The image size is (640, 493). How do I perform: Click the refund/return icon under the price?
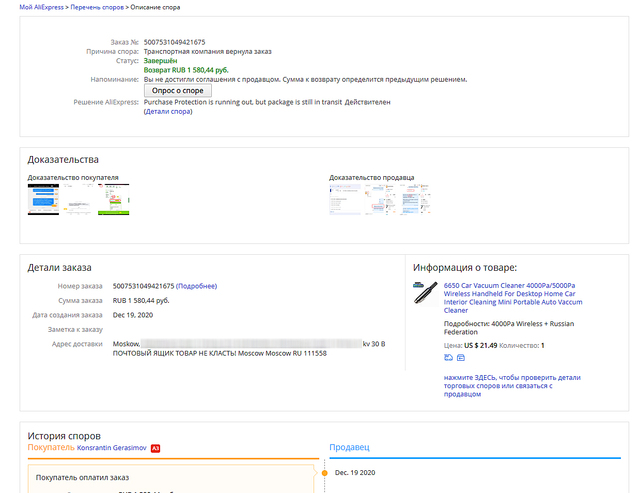click(x=448, y=358)
